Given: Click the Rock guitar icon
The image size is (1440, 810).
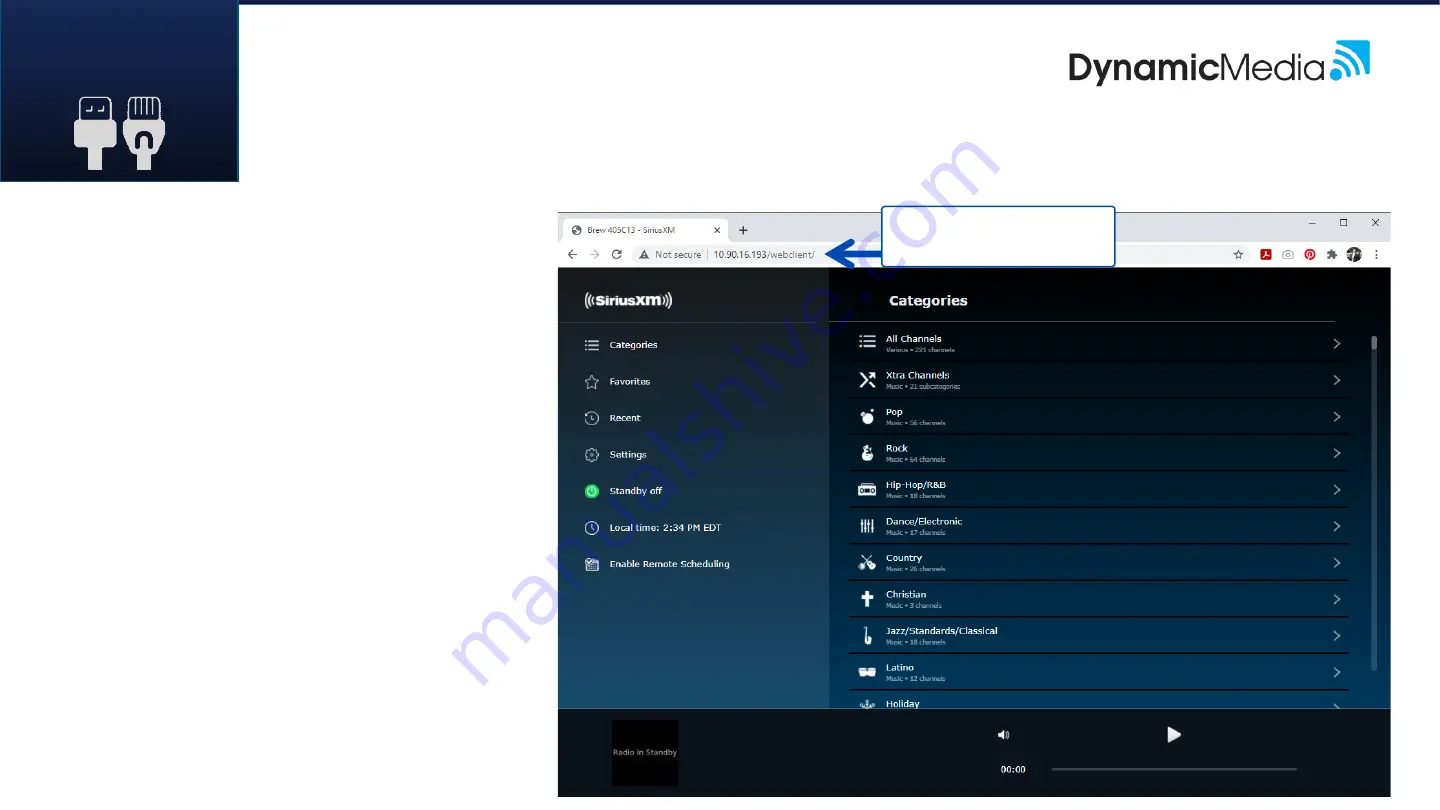Looking at the screenshot, I should [867, 453].
